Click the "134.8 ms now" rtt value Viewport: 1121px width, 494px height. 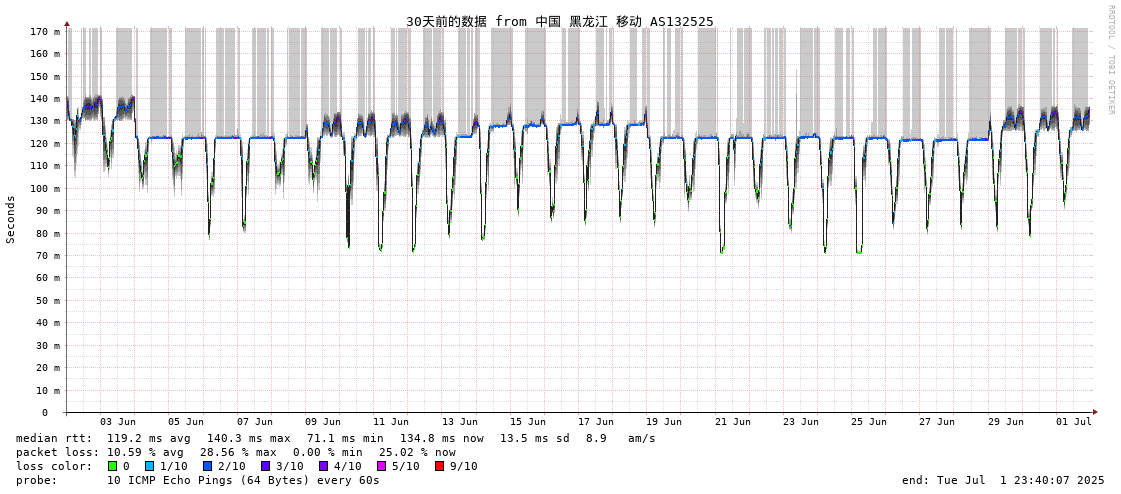click(442, 438)
